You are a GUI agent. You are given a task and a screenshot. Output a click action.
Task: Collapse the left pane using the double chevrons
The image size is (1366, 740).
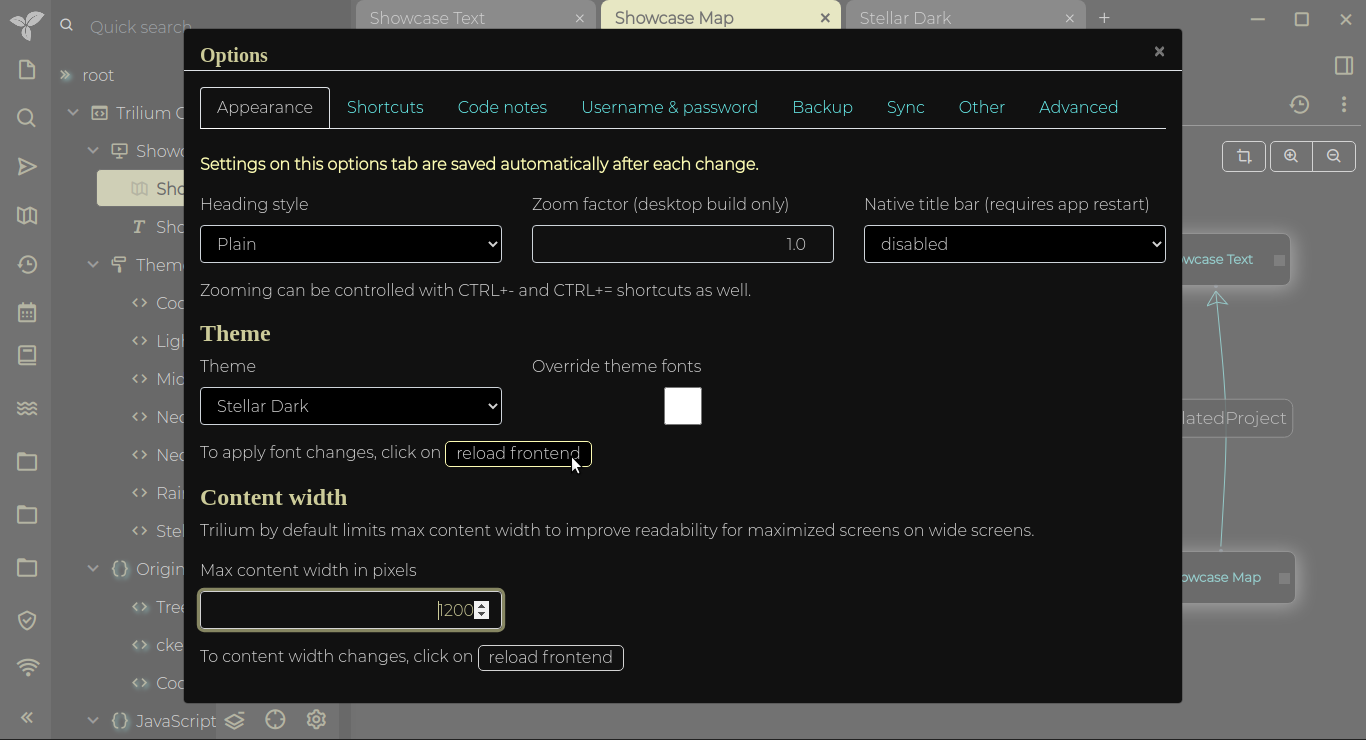click(x=26, y=717)
